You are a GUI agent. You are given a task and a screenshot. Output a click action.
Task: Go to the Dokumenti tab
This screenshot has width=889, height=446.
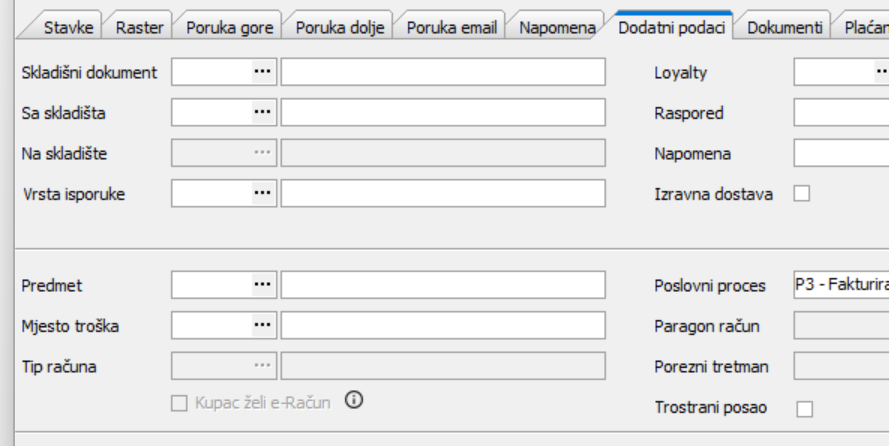click(x=786, y=27)
